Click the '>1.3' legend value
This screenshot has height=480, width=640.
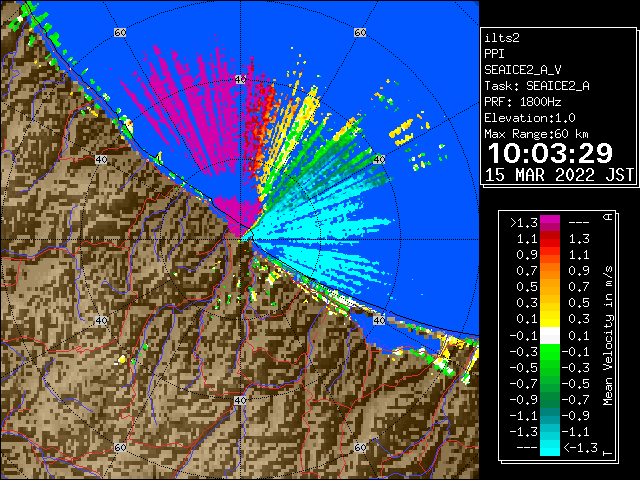click(x=524, y=223)
